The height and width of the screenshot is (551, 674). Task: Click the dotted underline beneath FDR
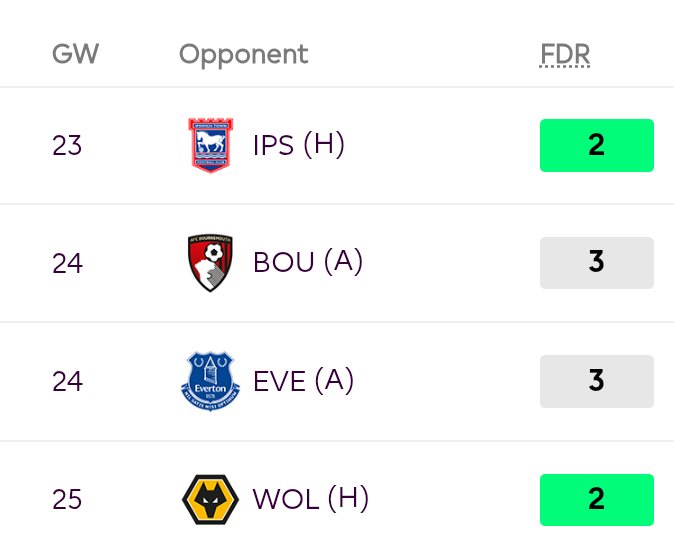pos(565,67)
